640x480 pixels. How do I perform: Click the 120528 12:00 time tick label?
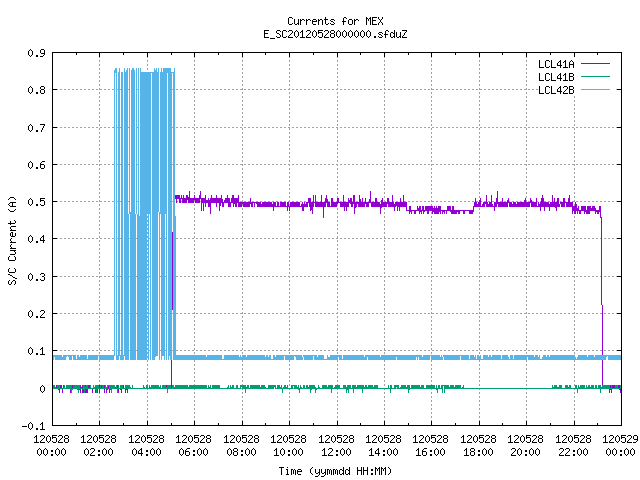pos(336,446)
